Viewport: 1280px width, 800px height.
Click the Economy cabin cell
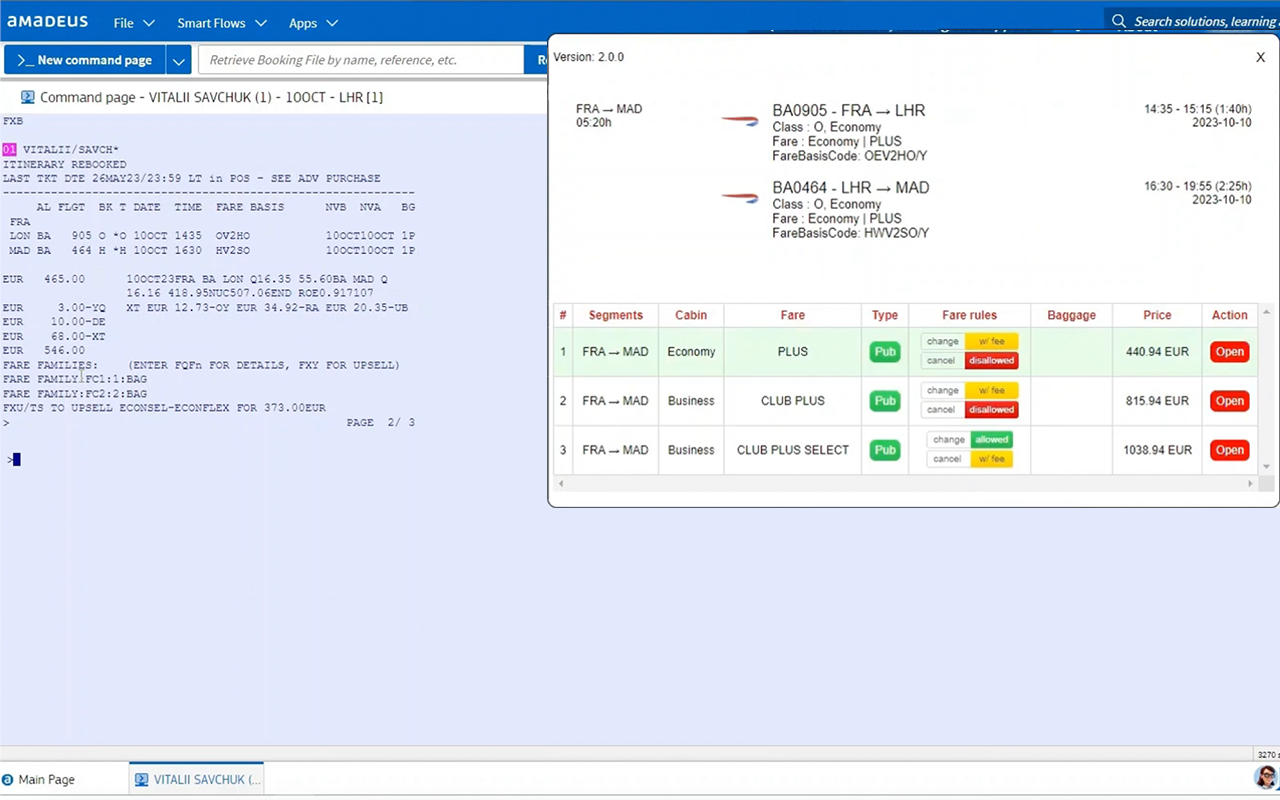691,352
